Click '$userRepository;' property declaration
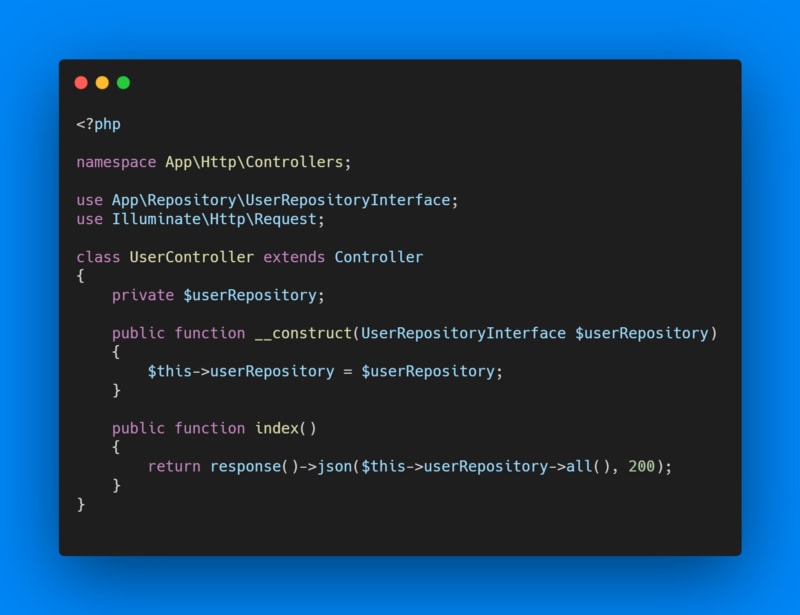 (x=254, y=296)
